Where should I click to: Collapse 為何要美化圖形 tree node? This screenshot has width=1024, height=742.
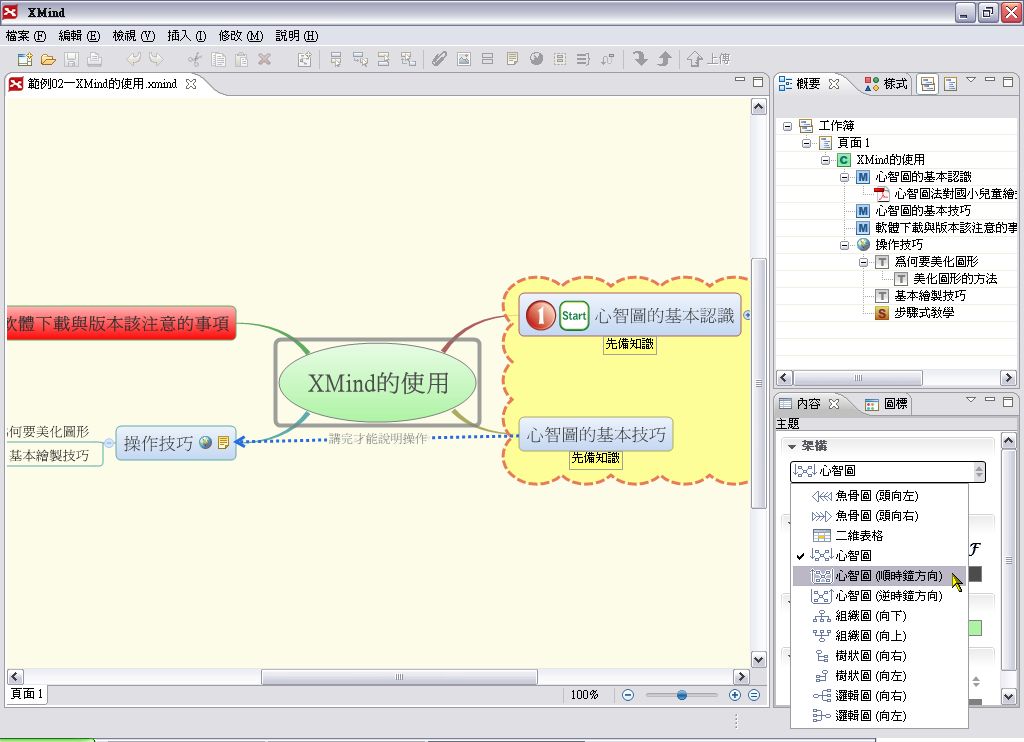coord(863,262)
